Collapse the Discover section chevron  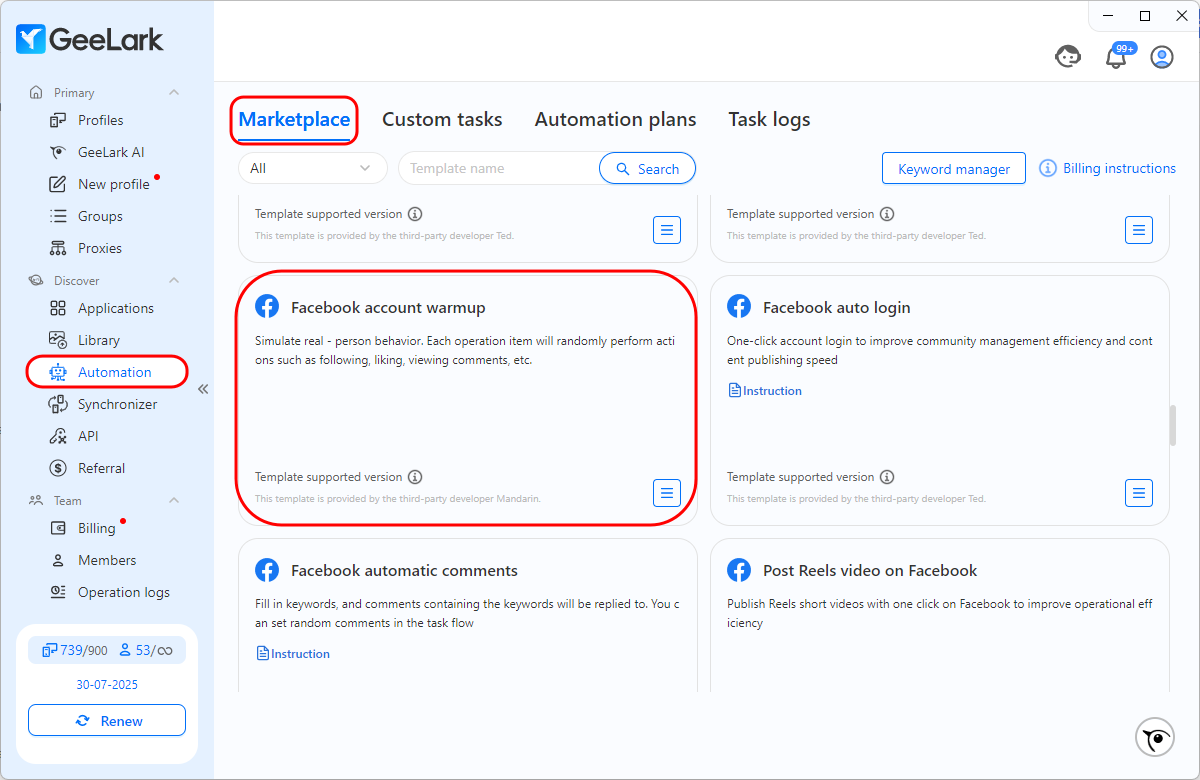(x=174, y=281)
